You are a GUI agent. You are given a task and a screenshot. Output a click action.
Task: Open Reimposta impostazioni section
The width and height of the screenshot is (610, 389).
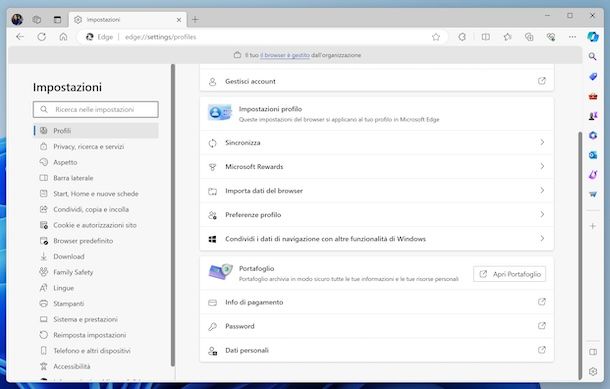pos(96,335)
